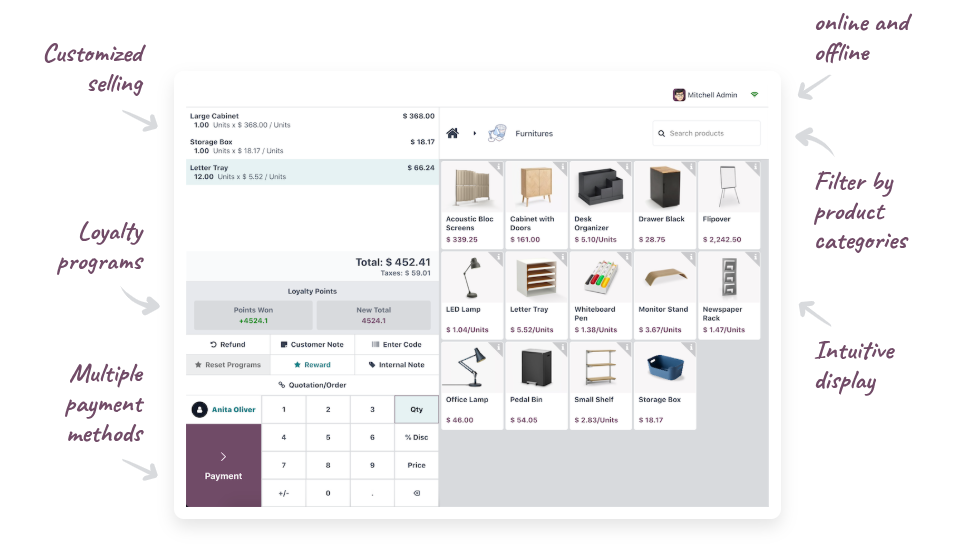Activate the Qty mode button
This screenshot has width=957, height=559.
(x=416, y=409)
